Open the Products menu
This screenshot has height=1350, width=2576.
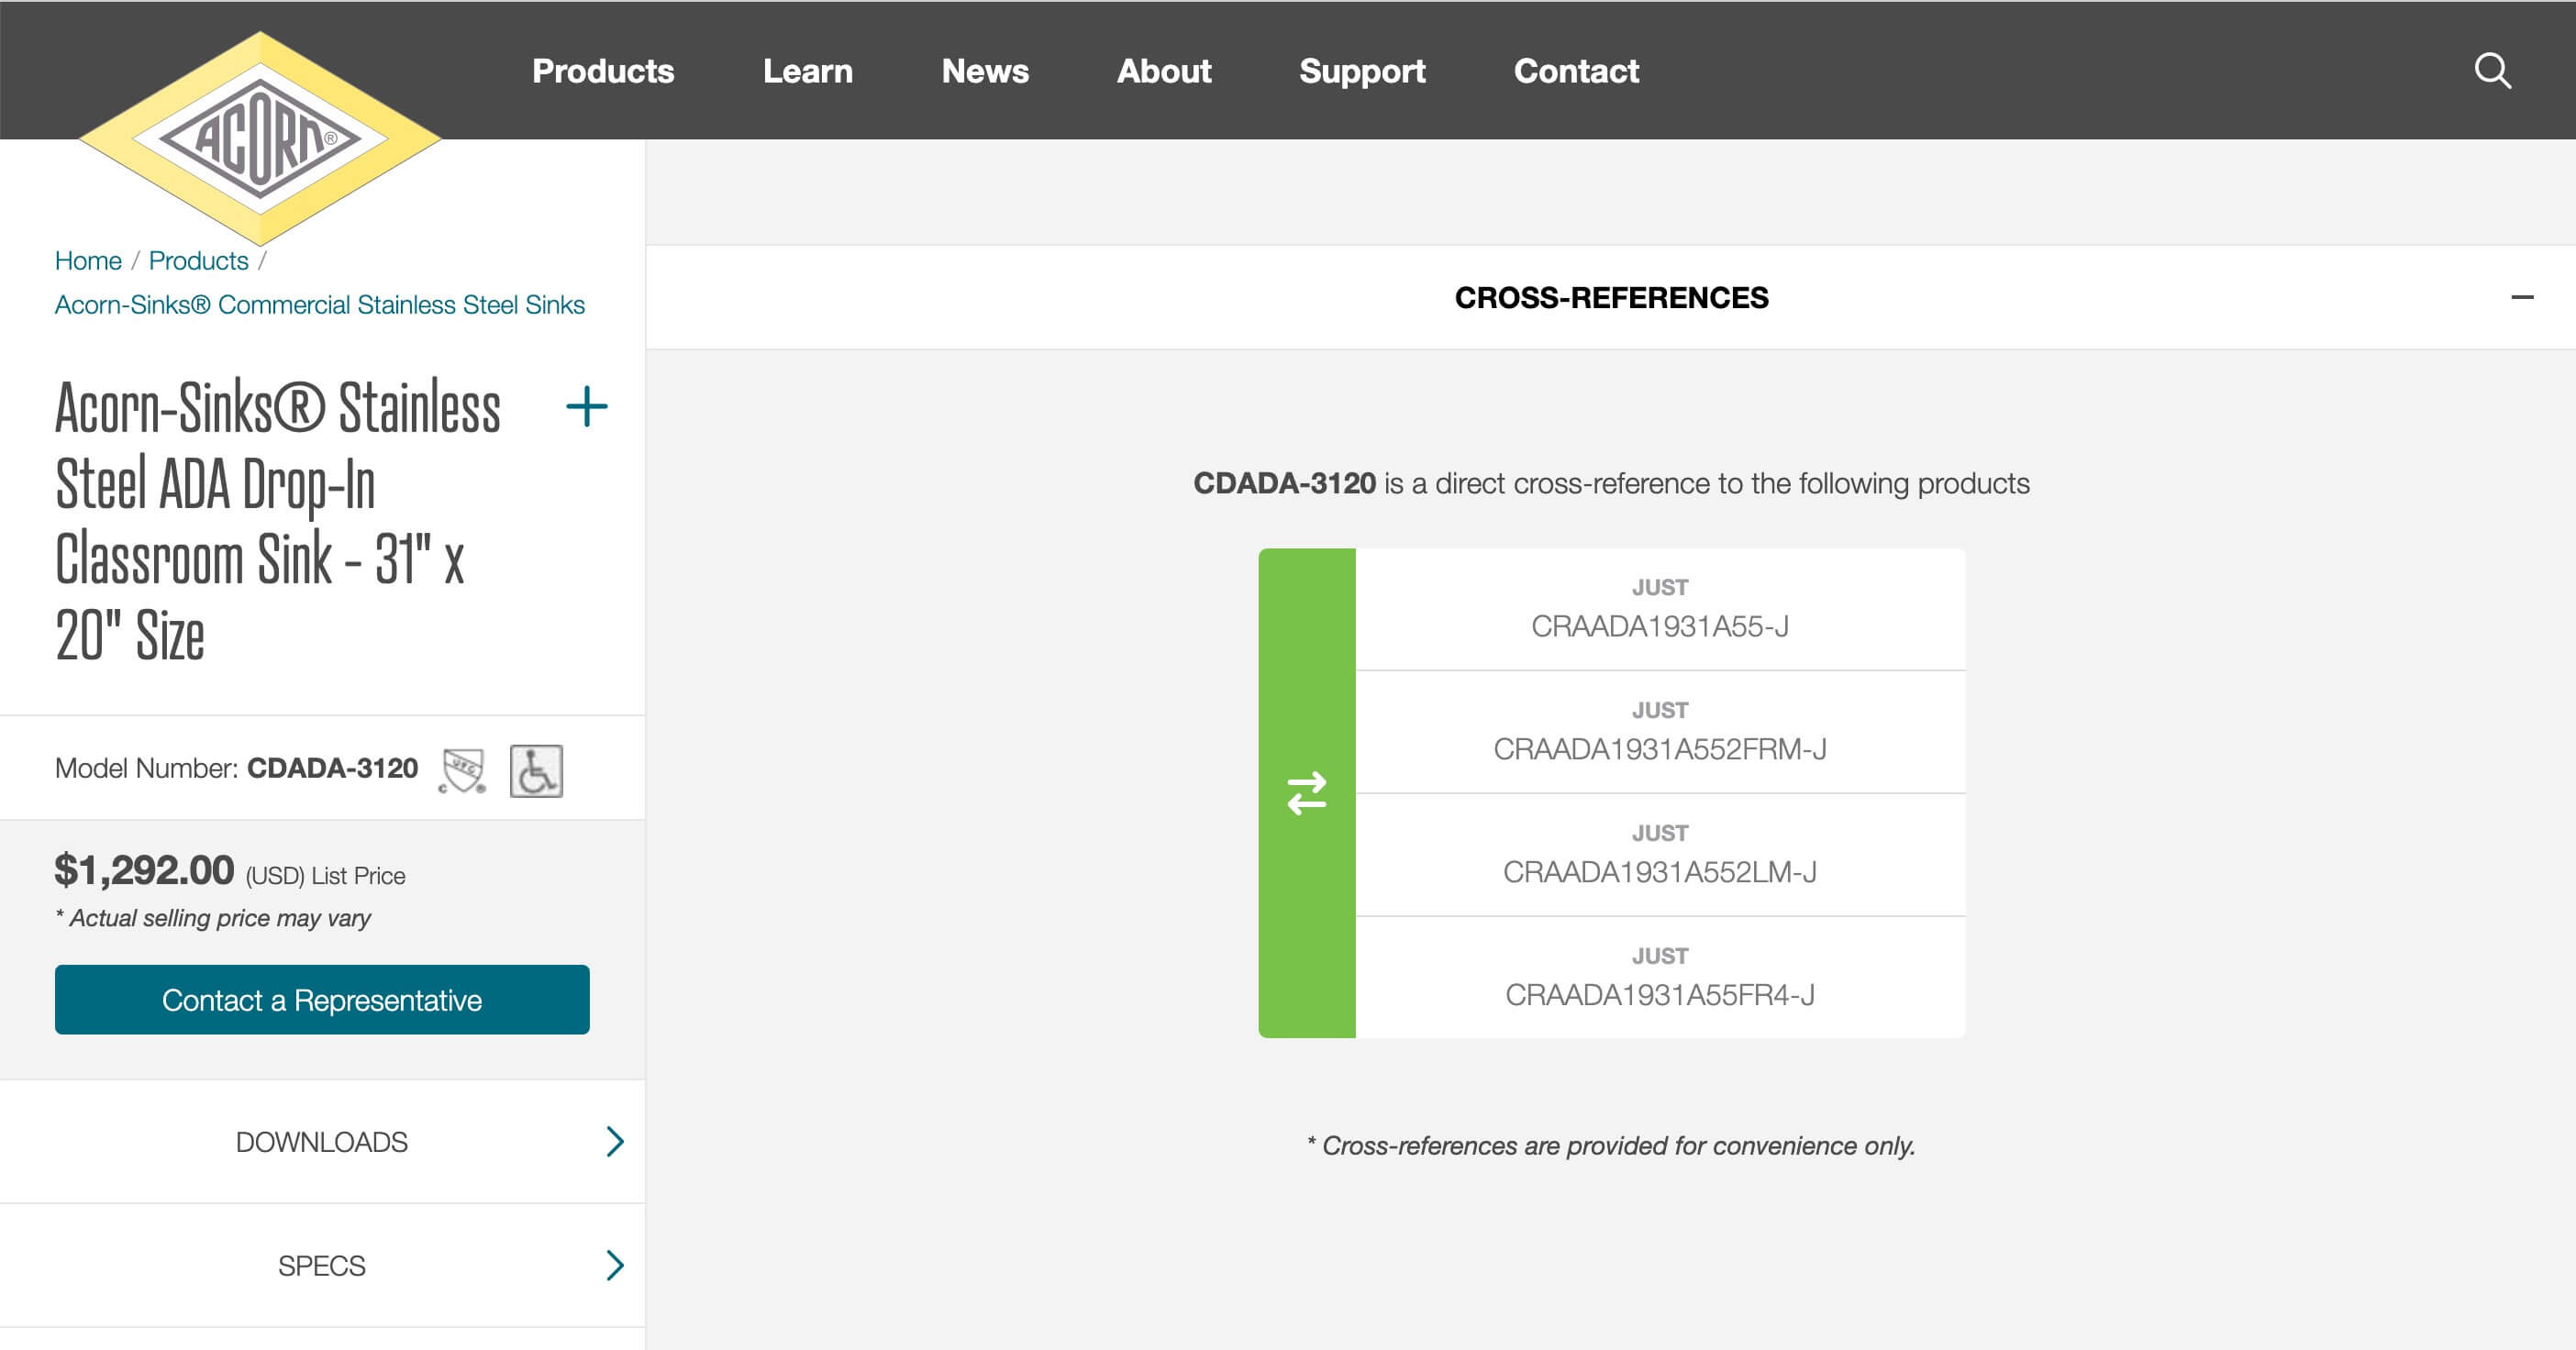(x=603, y=71)
